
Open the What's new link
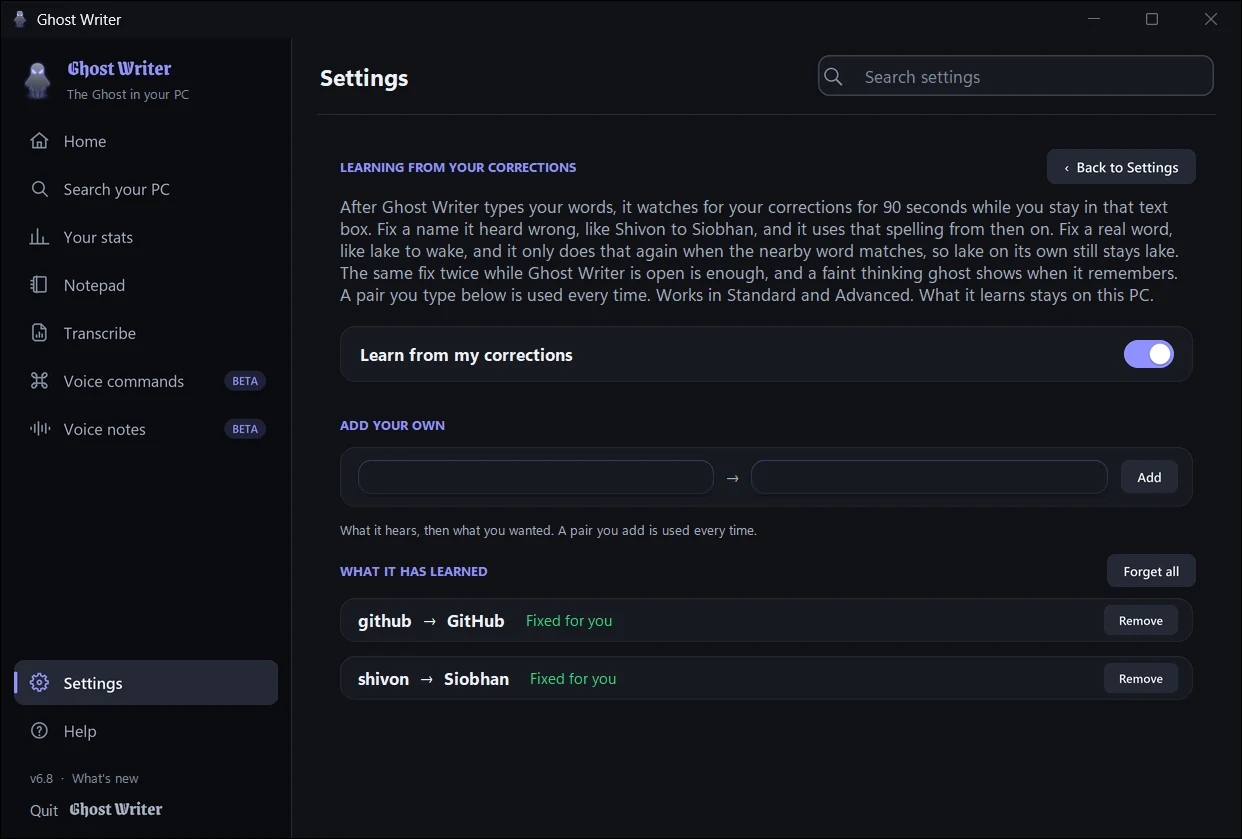(105, 778)
